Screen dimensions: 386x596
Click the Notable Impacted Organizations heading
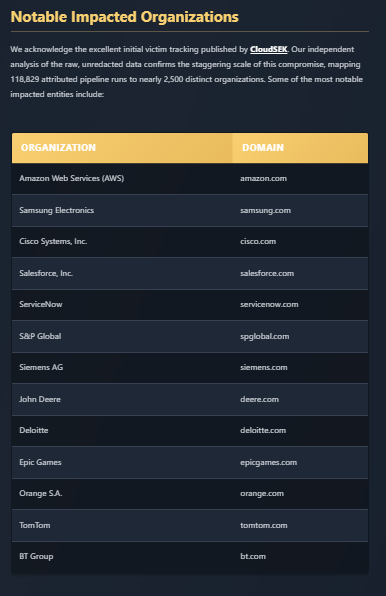coord(125,17)
